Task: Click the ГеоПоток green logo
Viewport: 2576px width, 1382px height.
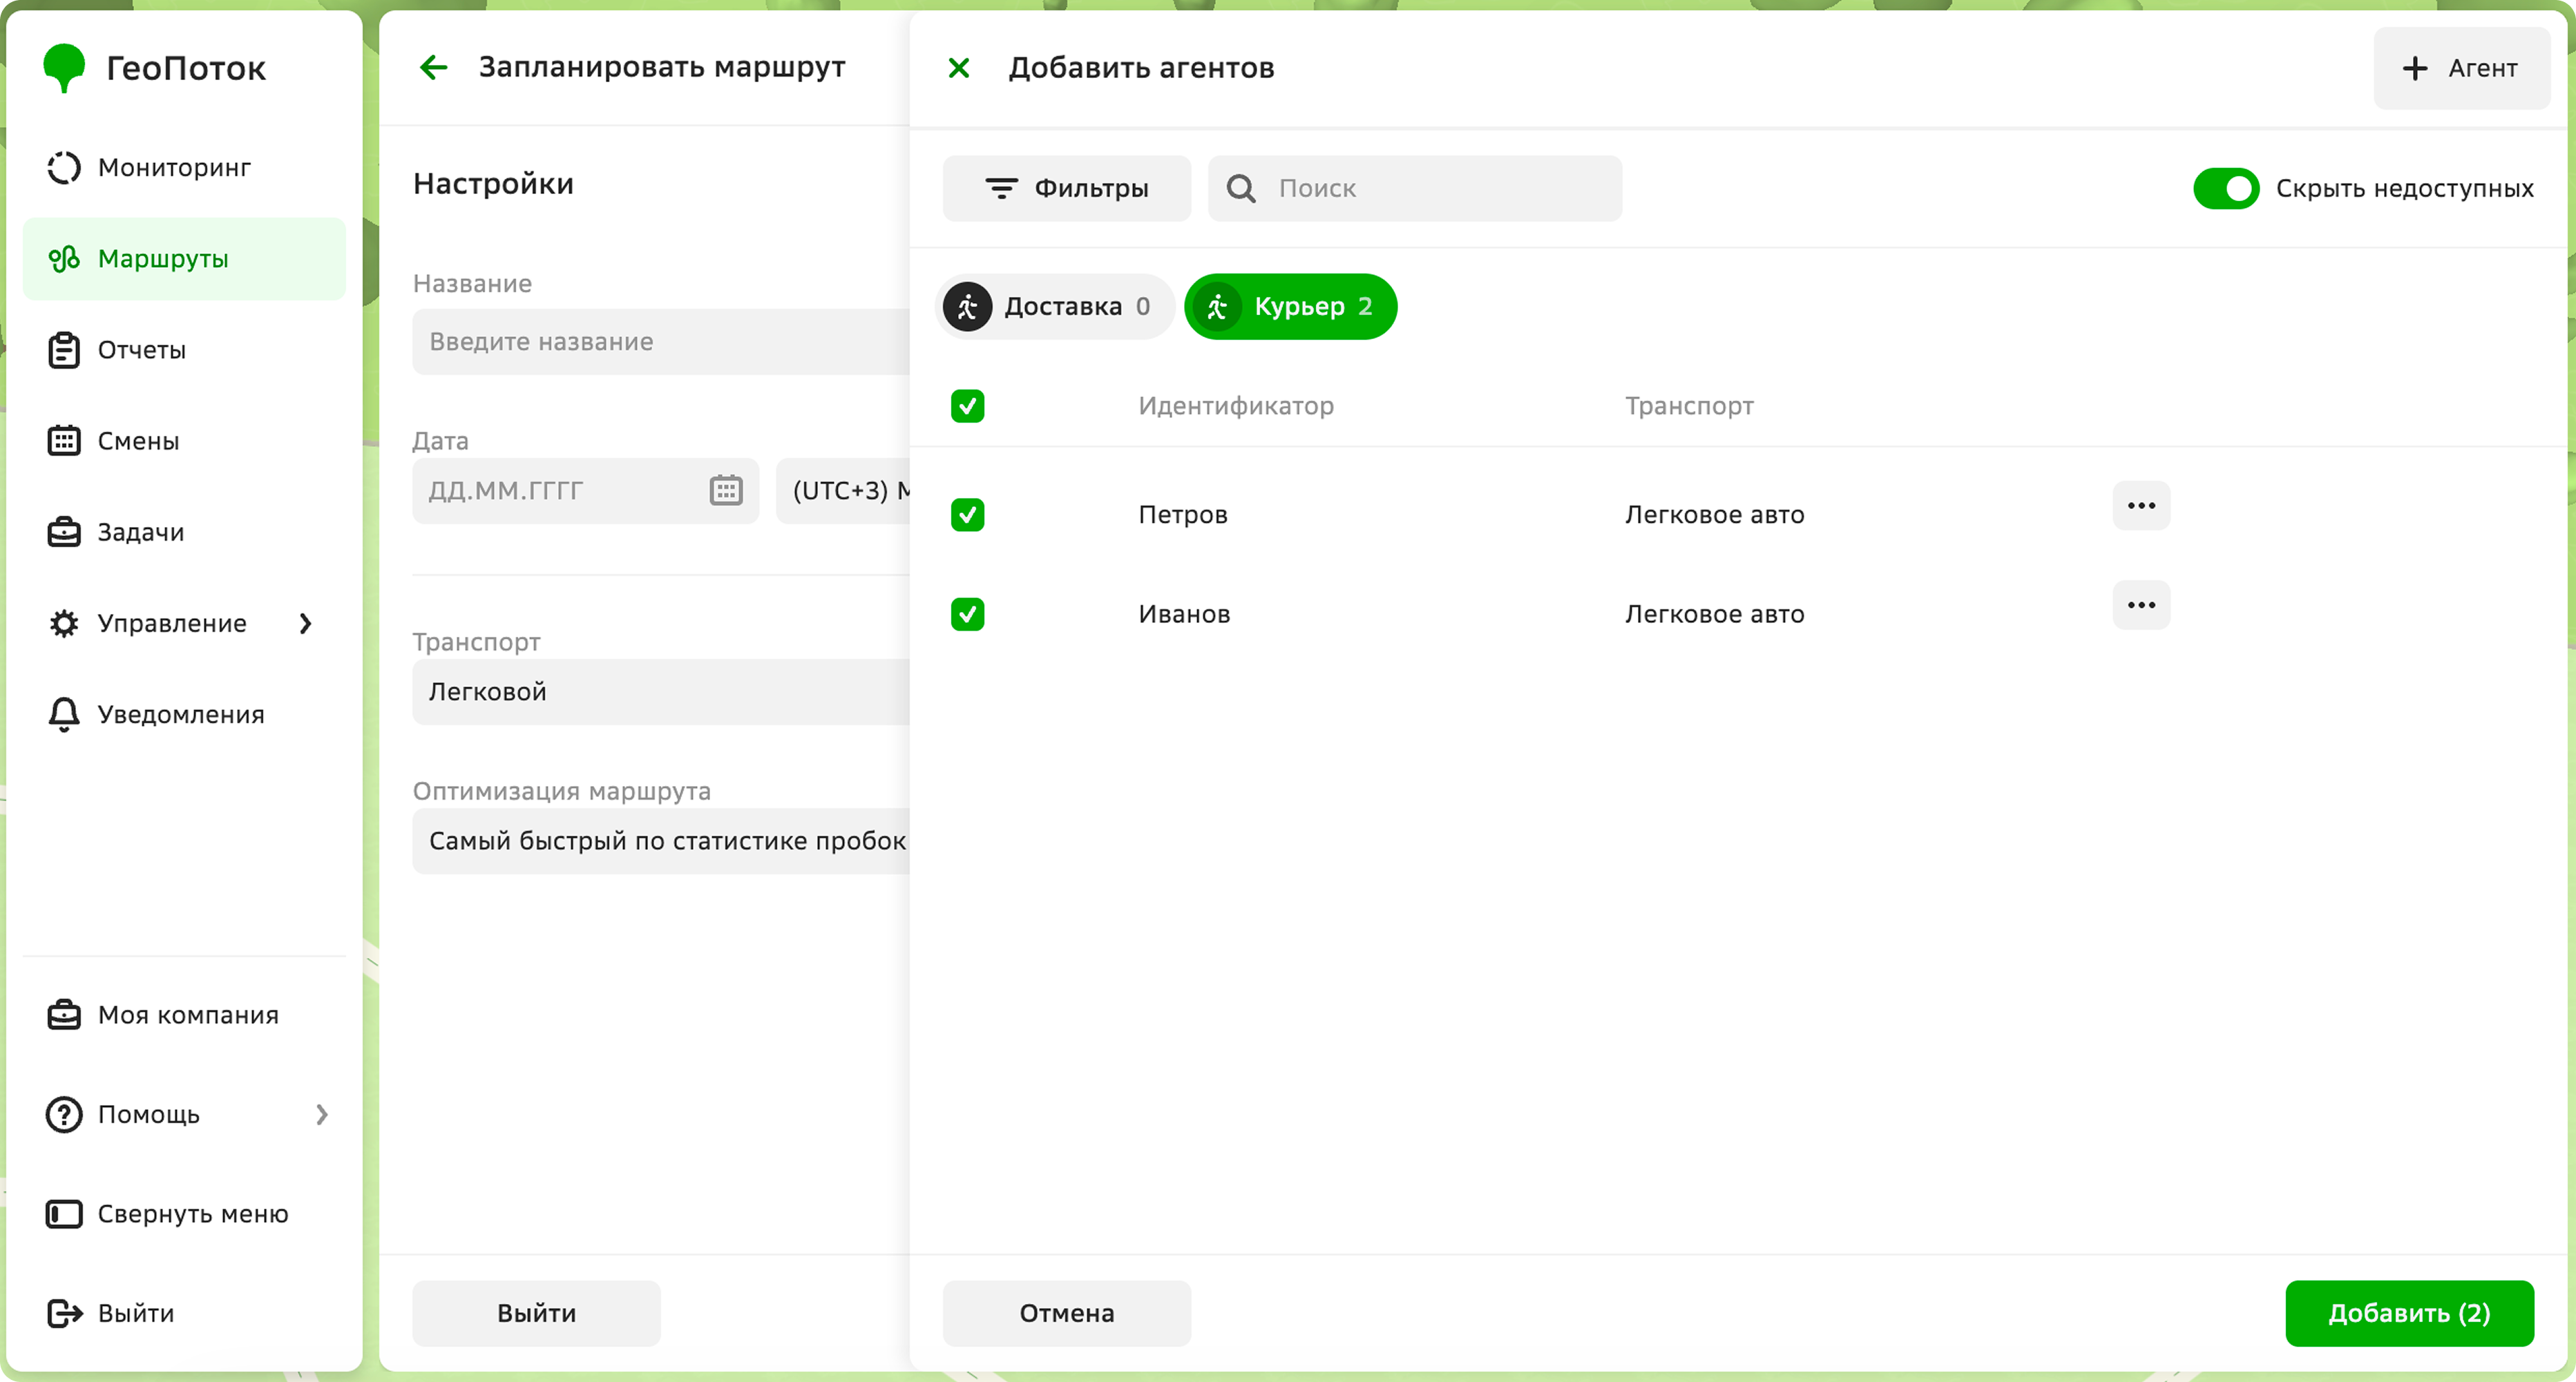Action: tap(64, 67)
